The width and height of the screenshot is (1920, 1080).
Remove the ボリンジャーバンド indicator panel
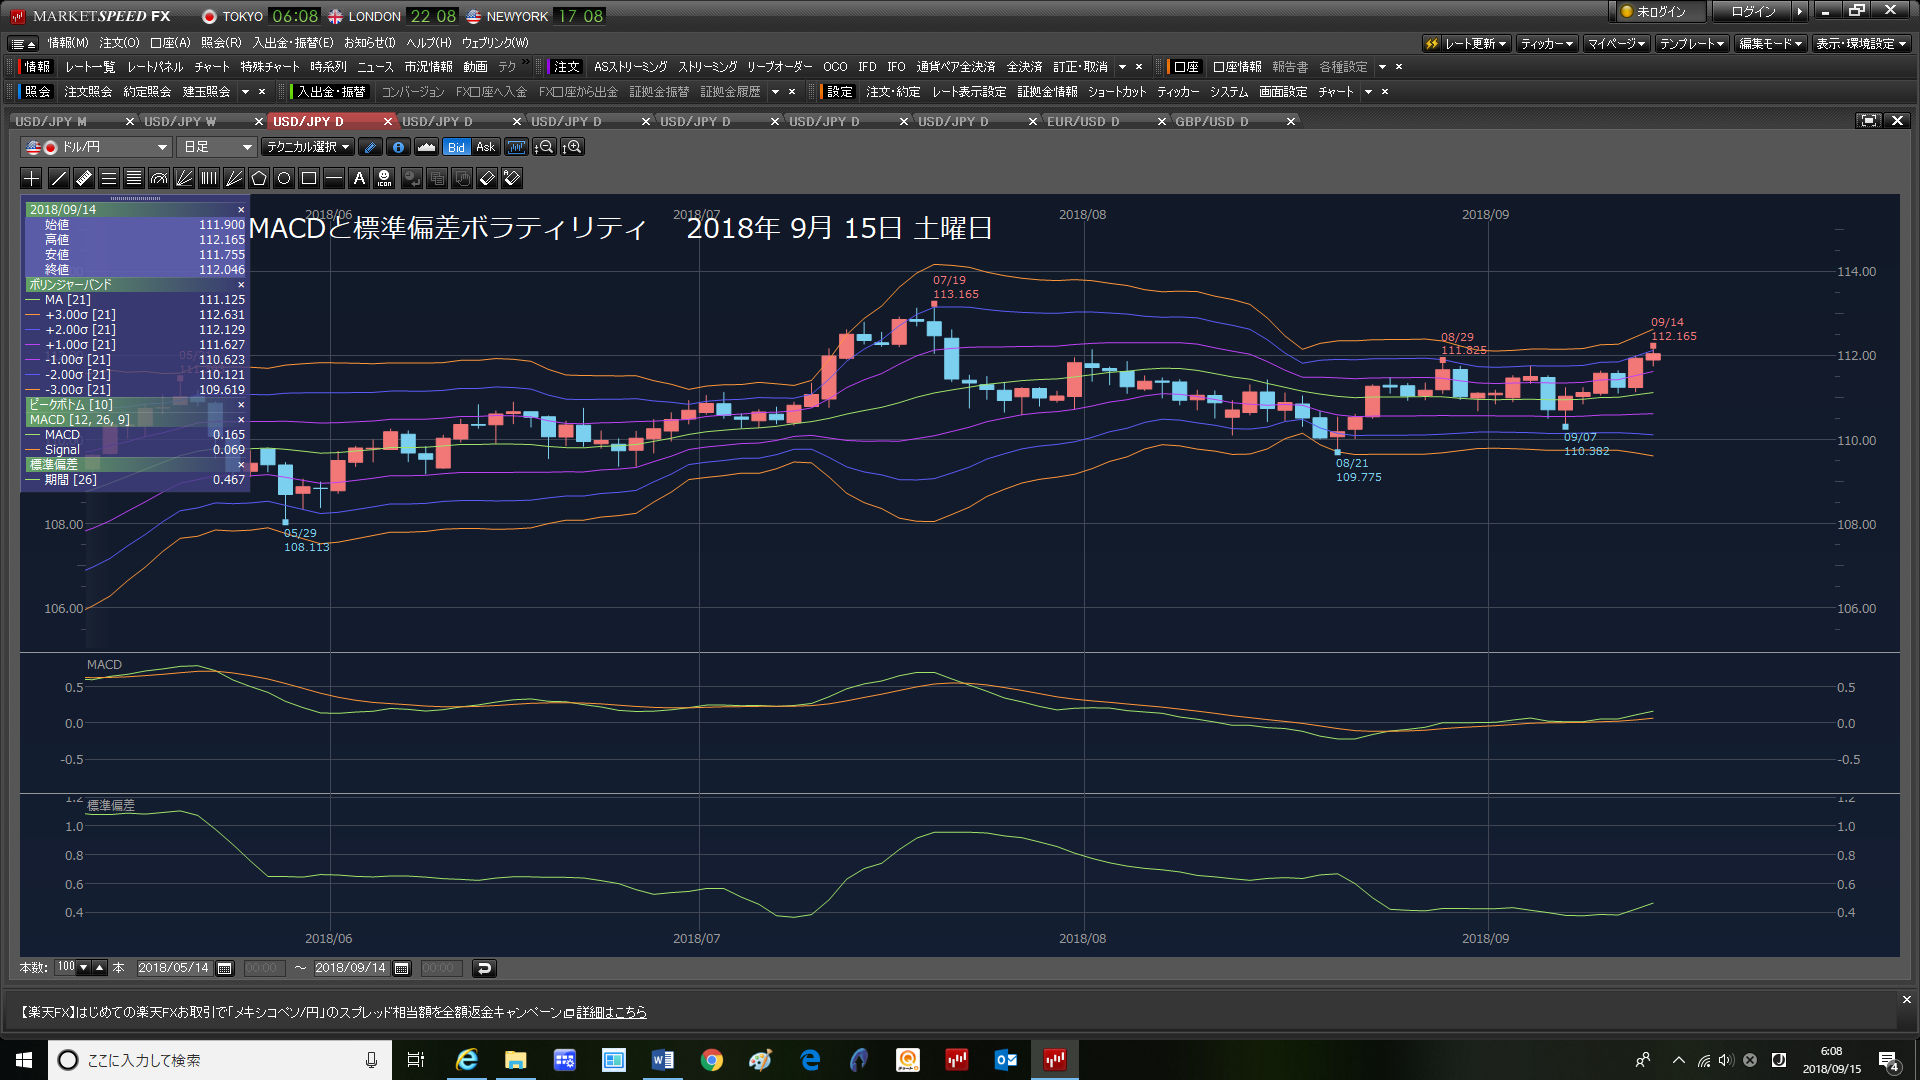pos(241,285)
